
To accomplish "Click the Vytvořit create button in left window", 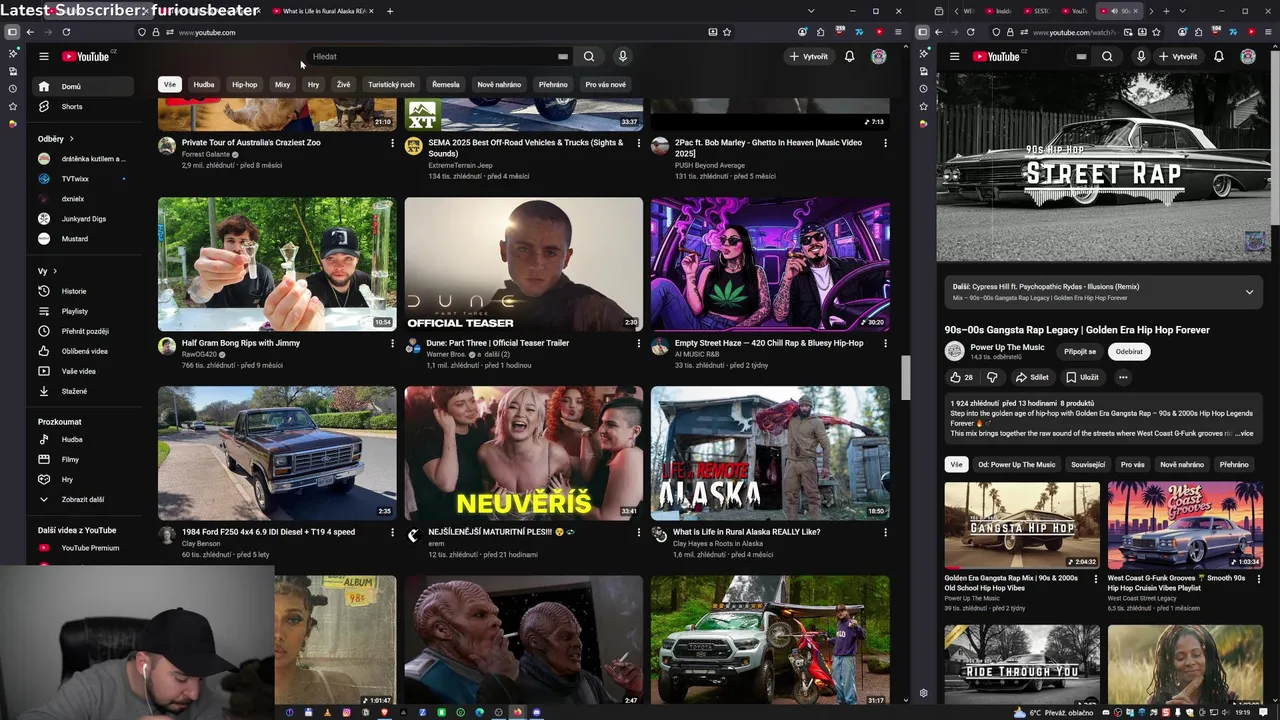I will [x=808, y=56].
